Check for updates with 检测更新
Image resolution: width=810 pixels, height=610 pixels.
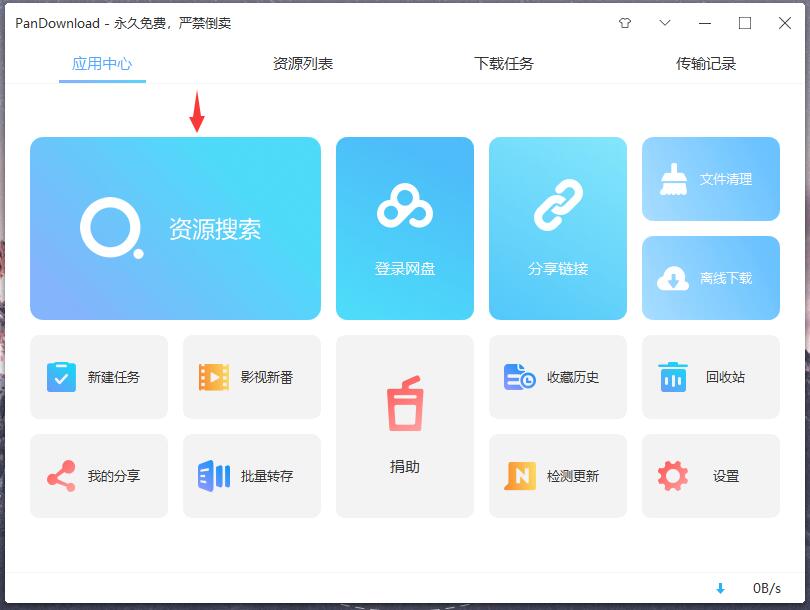[x=558, y=476]
